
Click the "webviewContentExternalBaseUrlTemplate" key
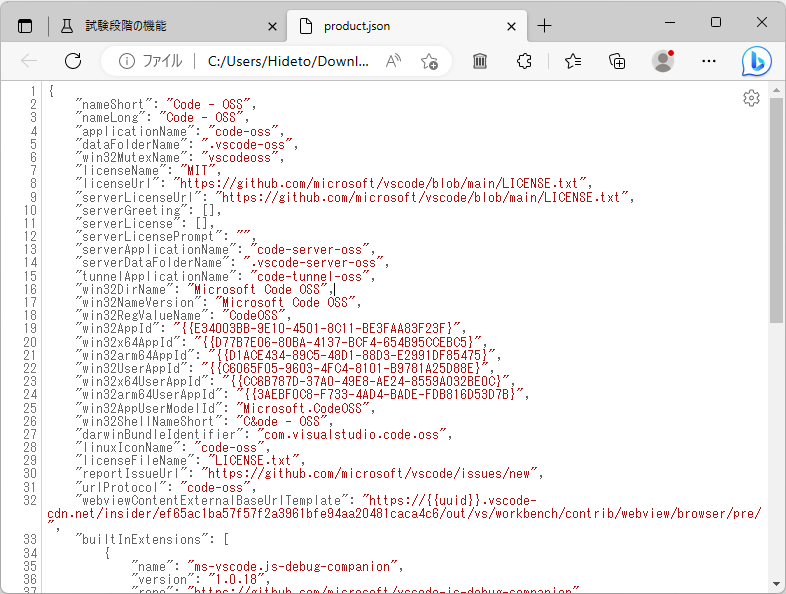212,500
